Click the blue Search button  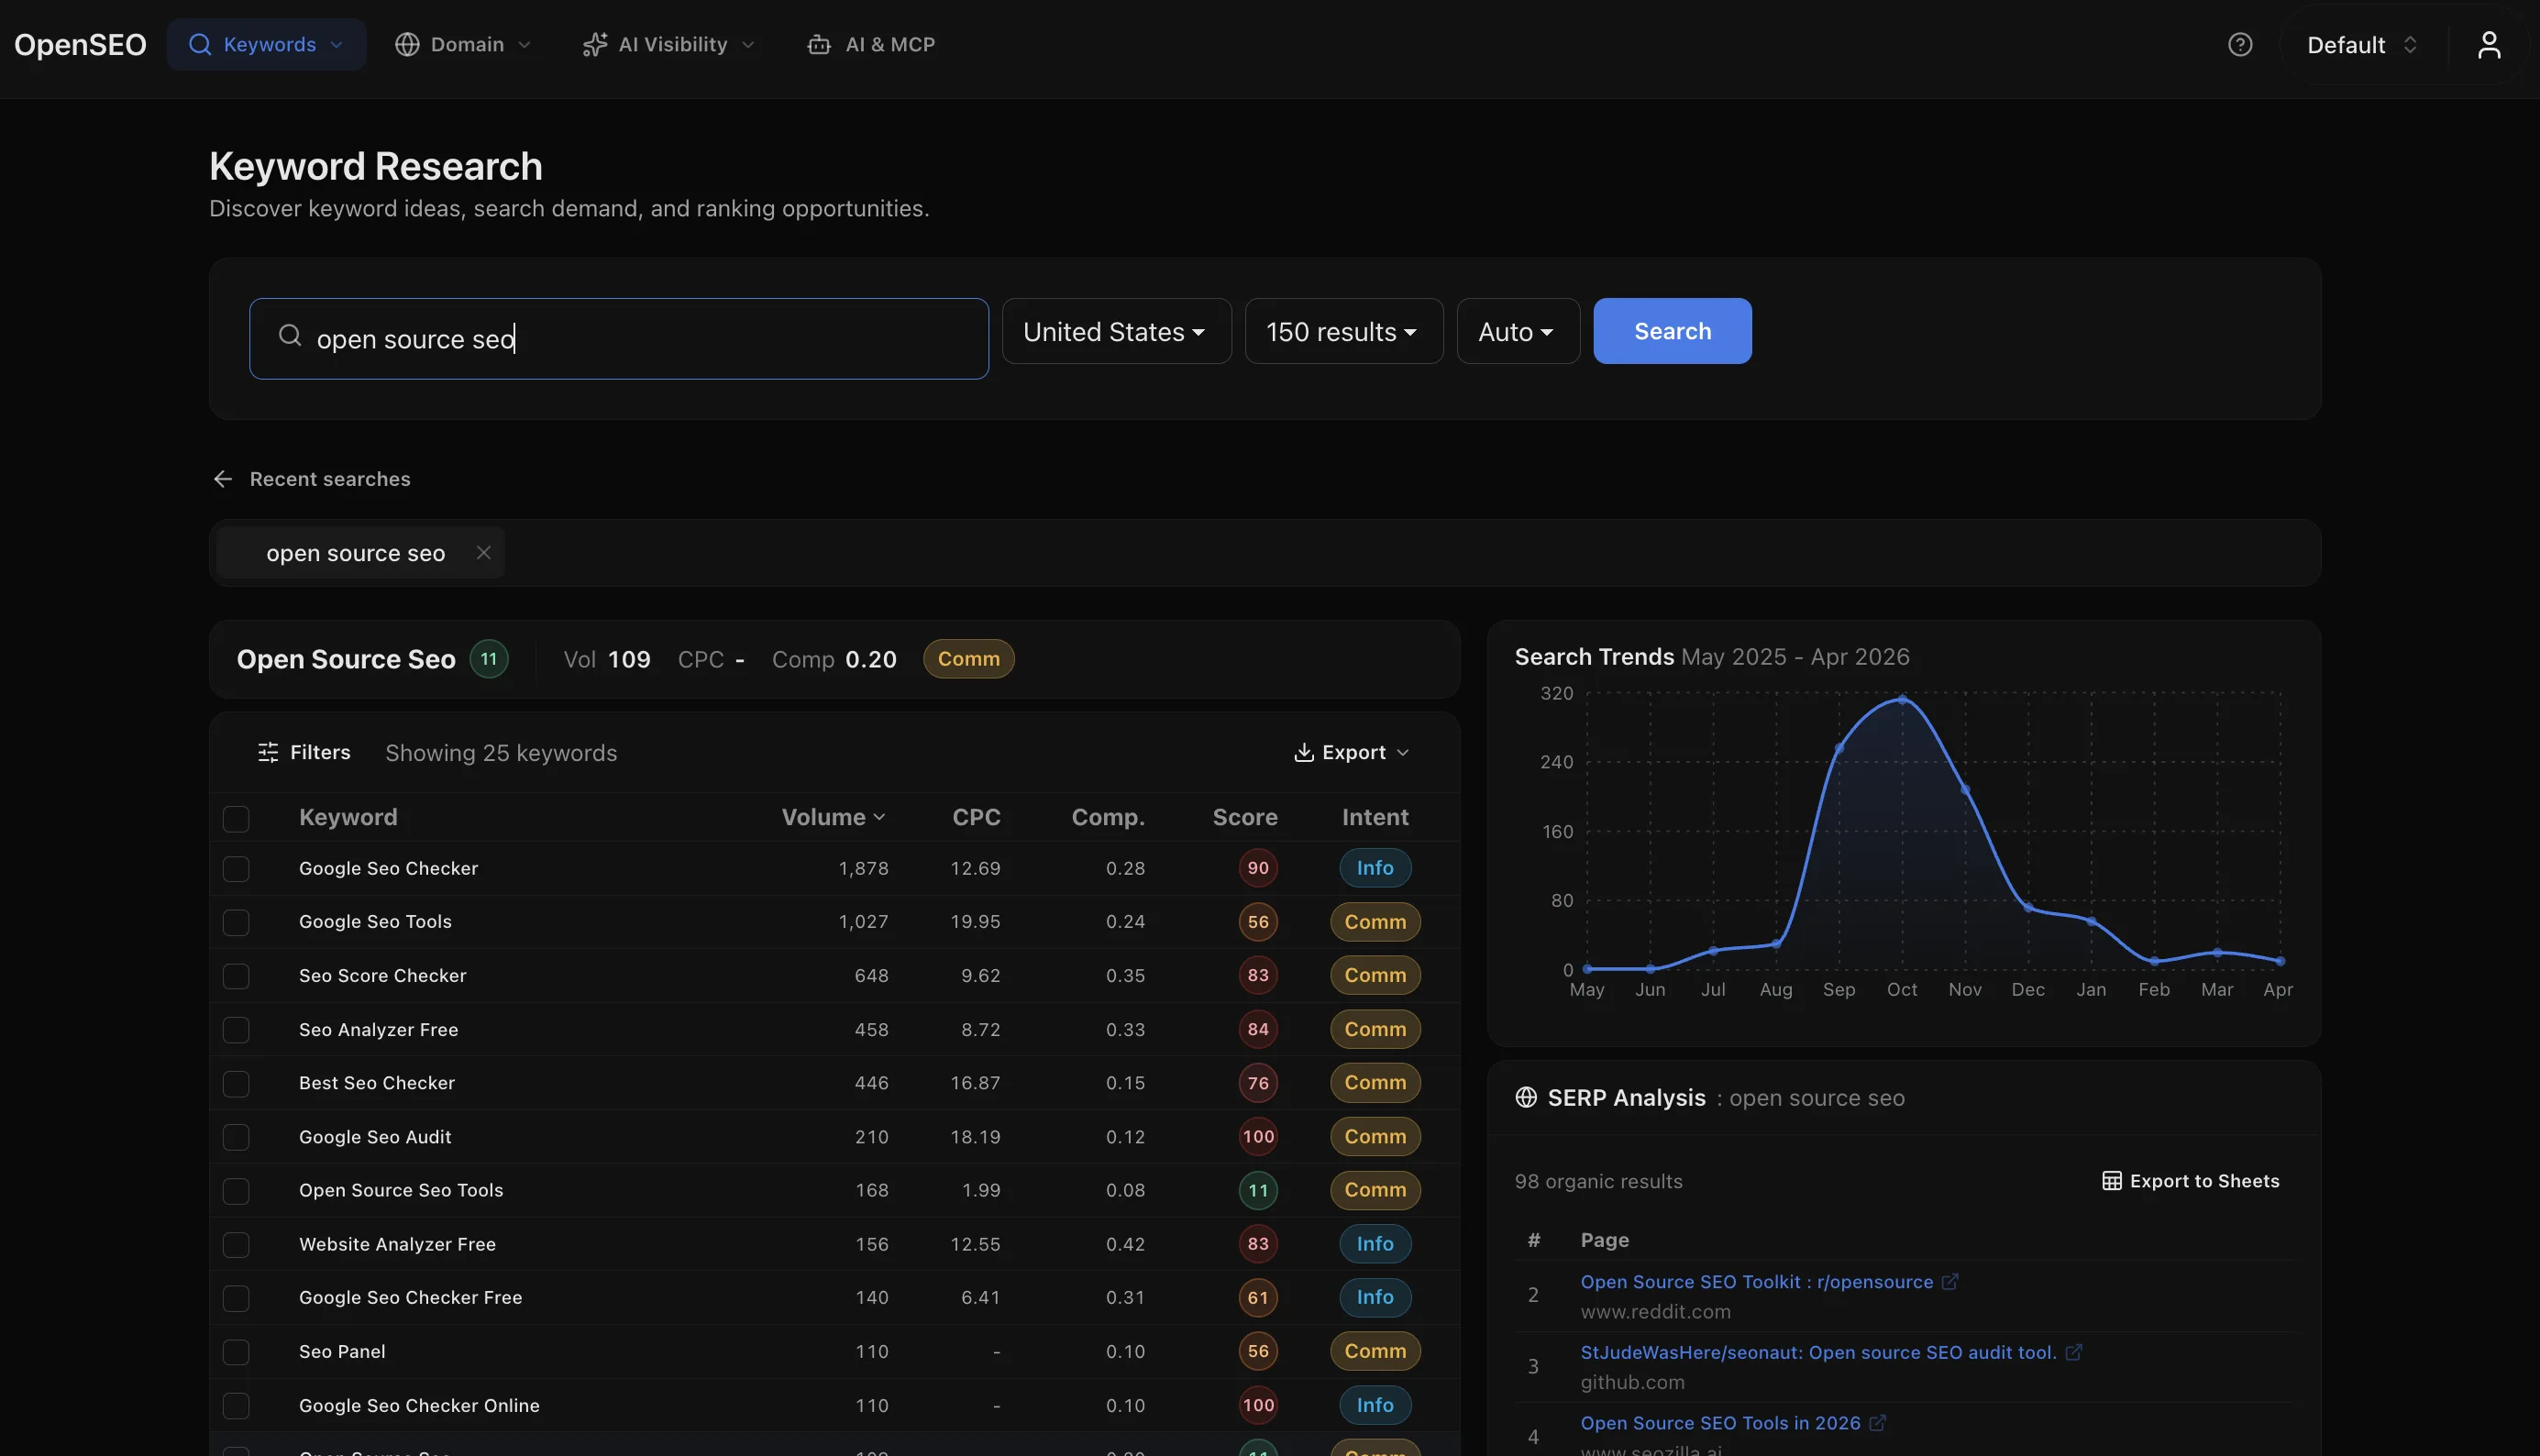[x=1672, y=331]
